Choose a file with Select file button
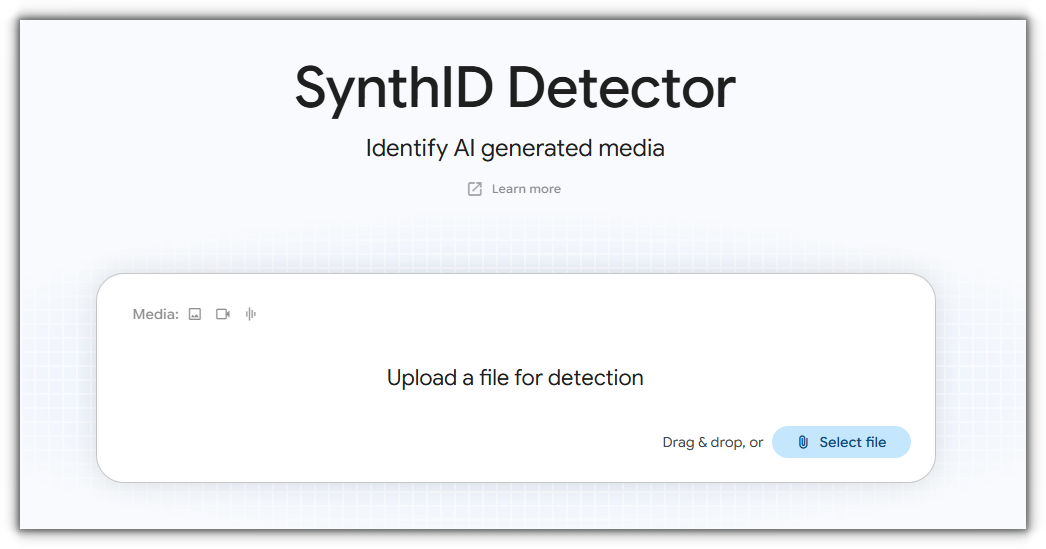This screenshot has width=1046, height=549. (841, 442)
